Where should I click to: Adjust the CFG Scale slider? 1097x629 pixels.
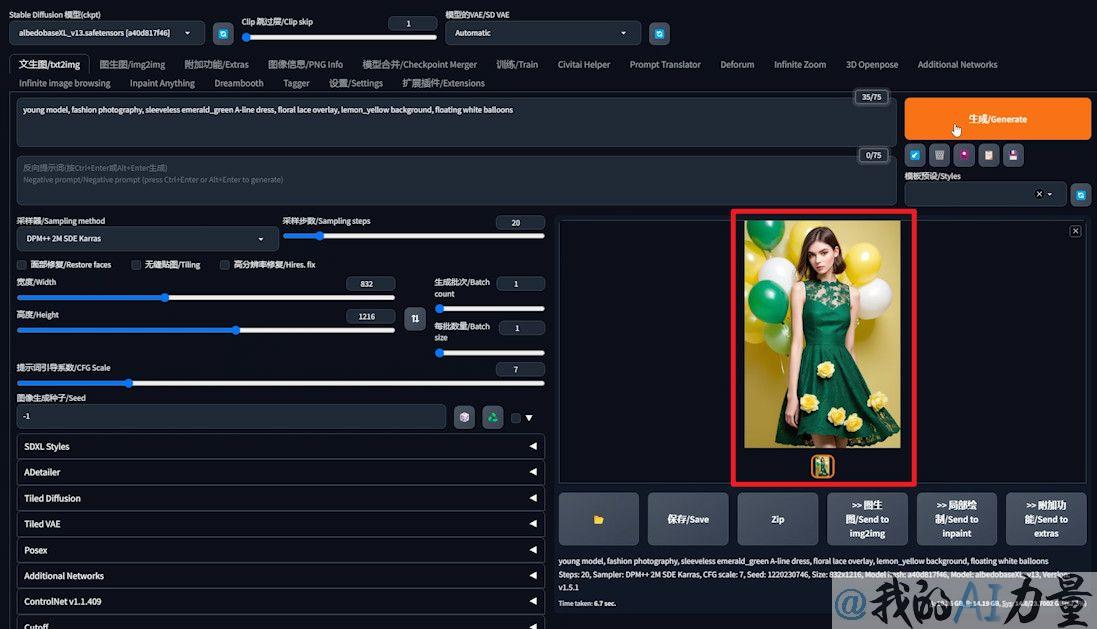click(x=281, y=383)
